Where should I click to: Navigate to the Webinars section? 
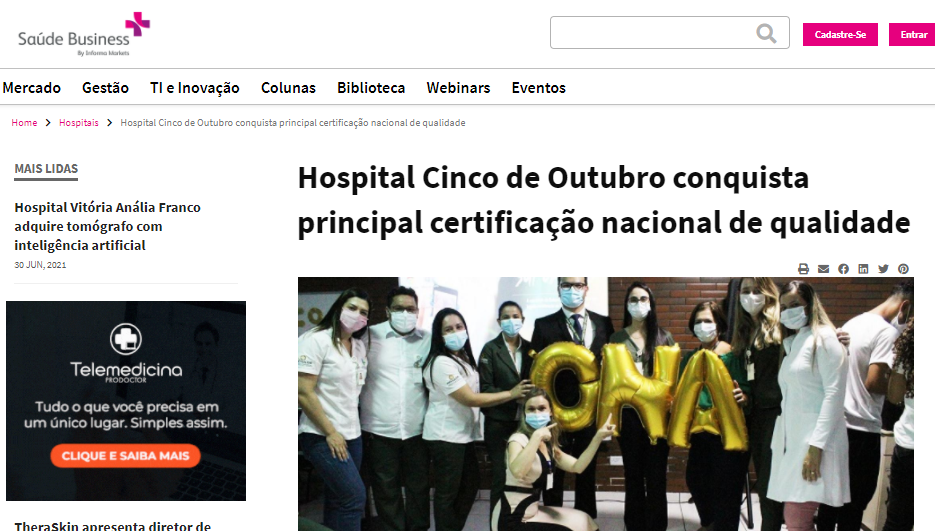coord(458,88)
